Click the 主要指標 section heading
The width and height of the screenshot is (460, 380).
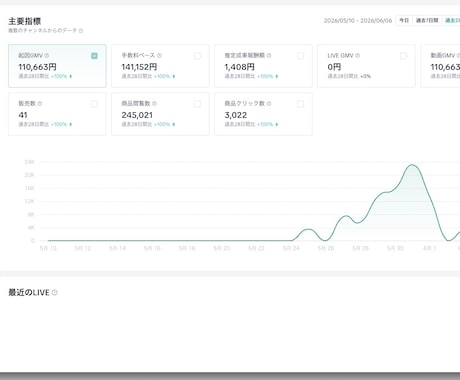(x=25, y=21)
